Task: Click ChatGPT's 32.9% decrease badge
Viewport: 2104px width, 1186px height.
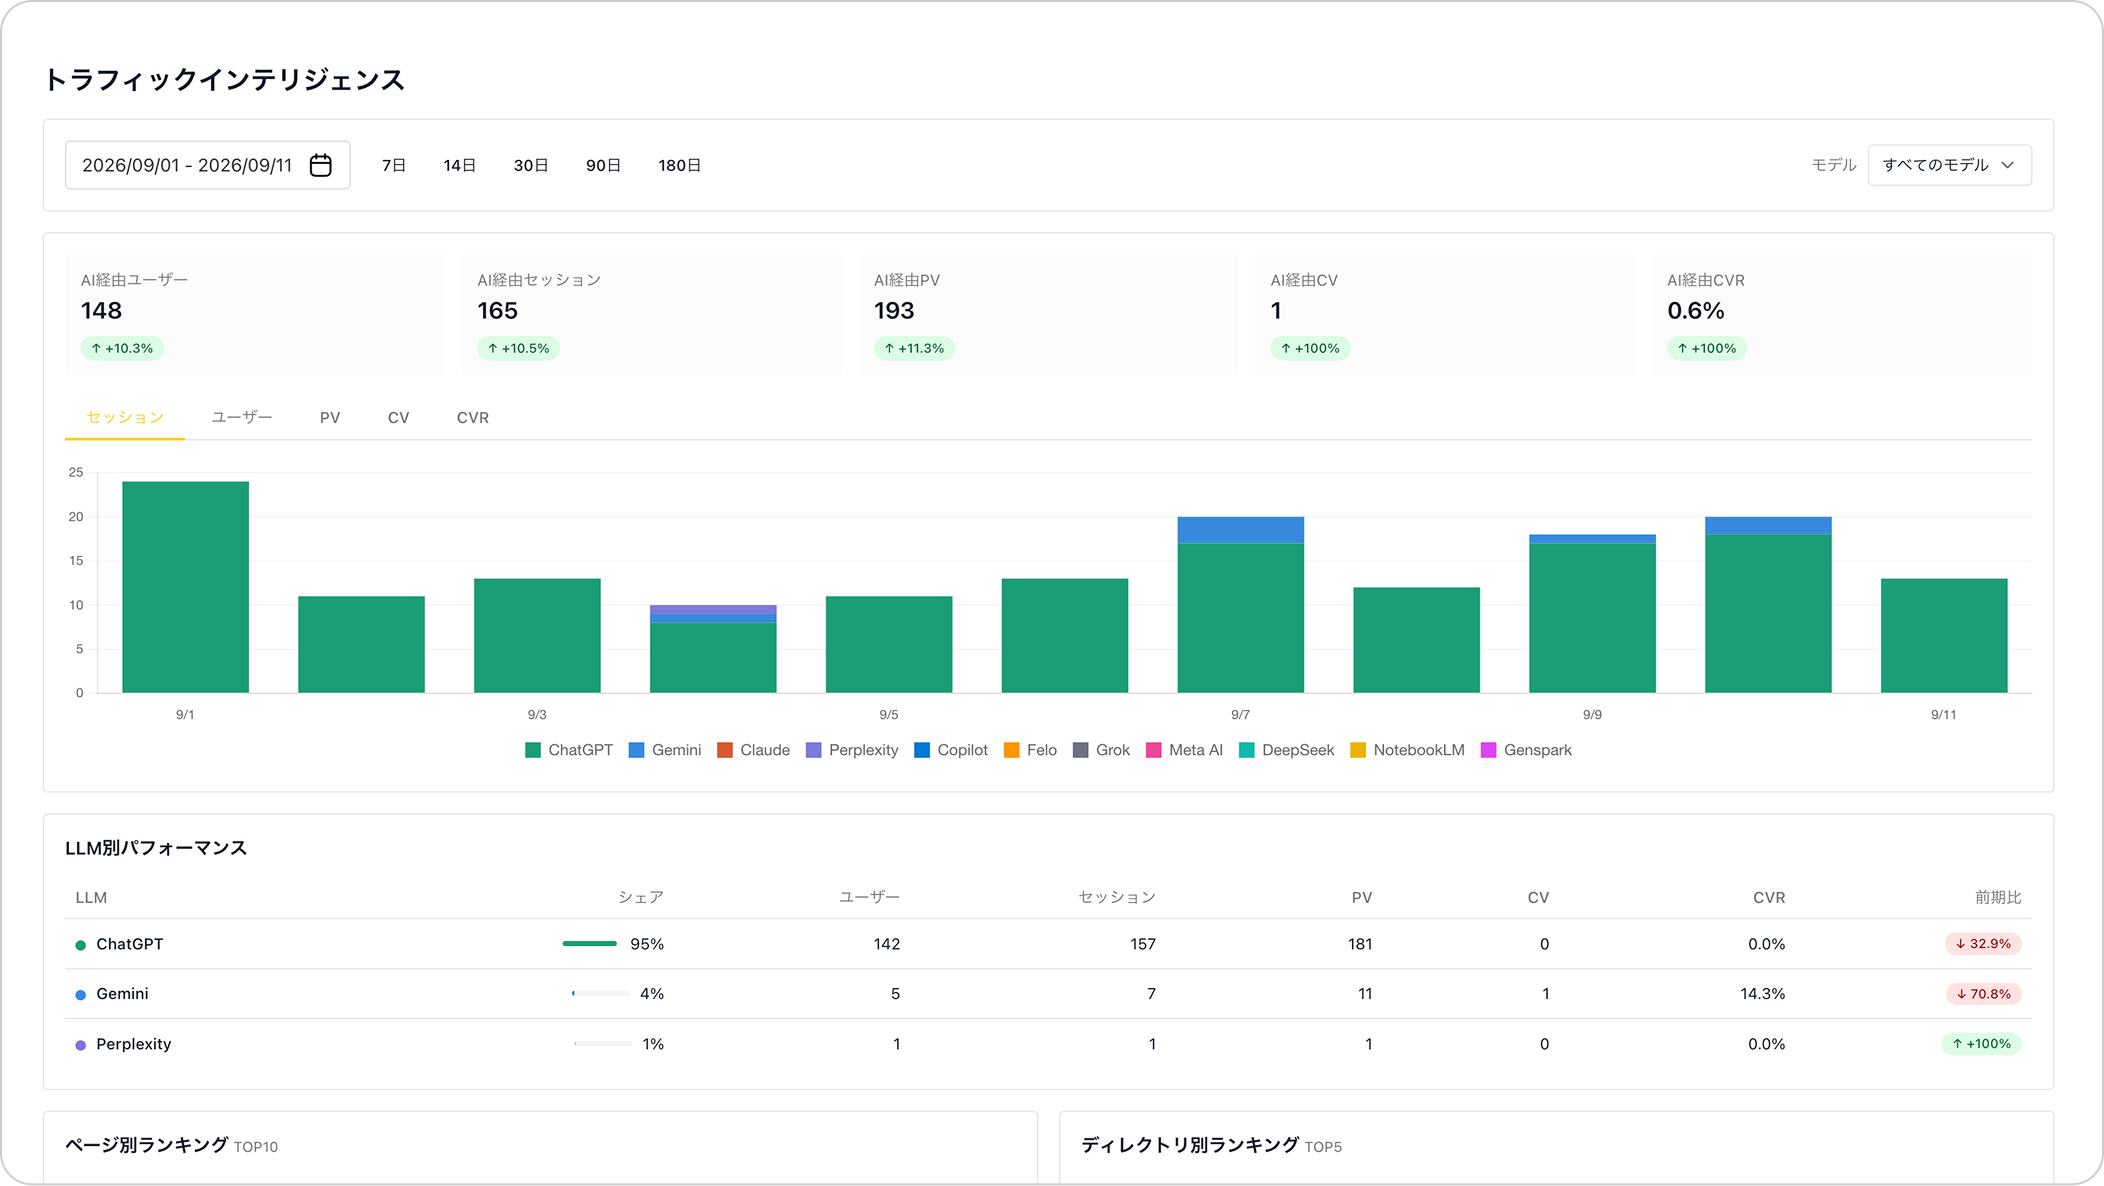Action: pyautogui.click(x=1983, y=944)
